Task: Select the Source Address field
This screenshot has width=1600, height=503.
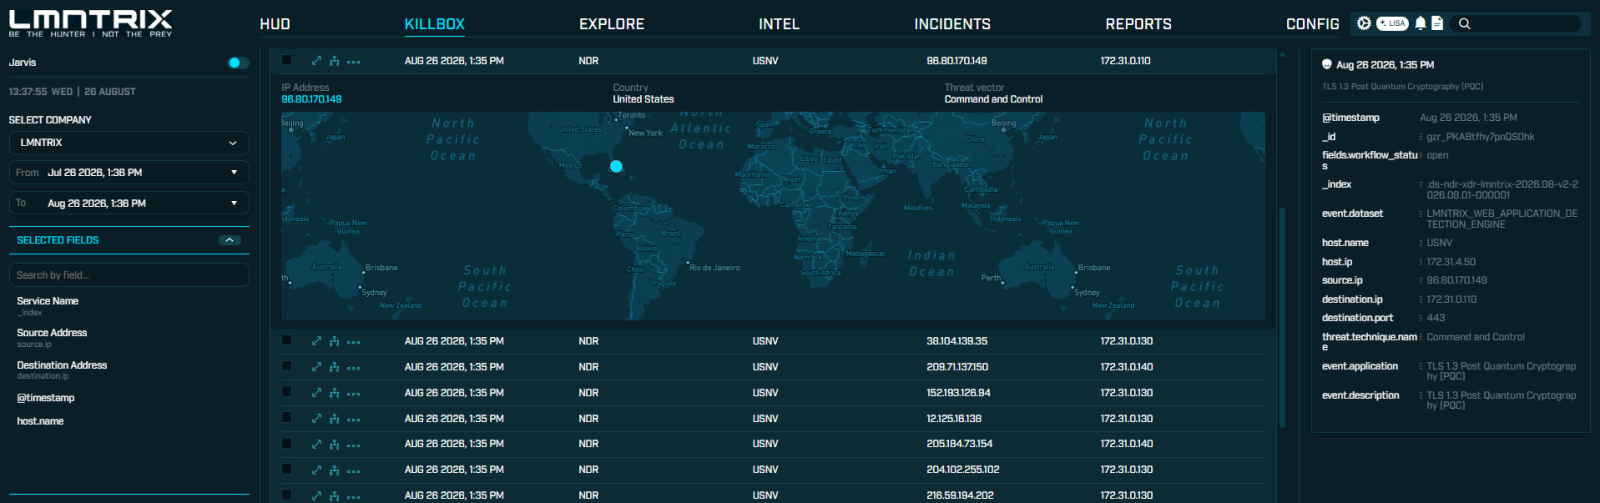Action: tap(52, 333)
